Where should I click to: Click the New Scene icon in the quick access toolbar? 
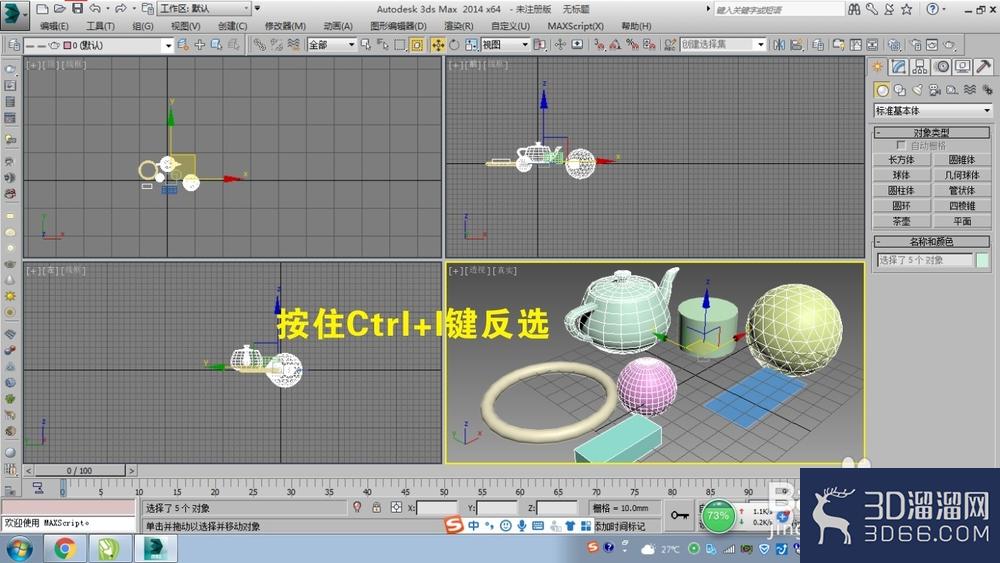point(42,9)
